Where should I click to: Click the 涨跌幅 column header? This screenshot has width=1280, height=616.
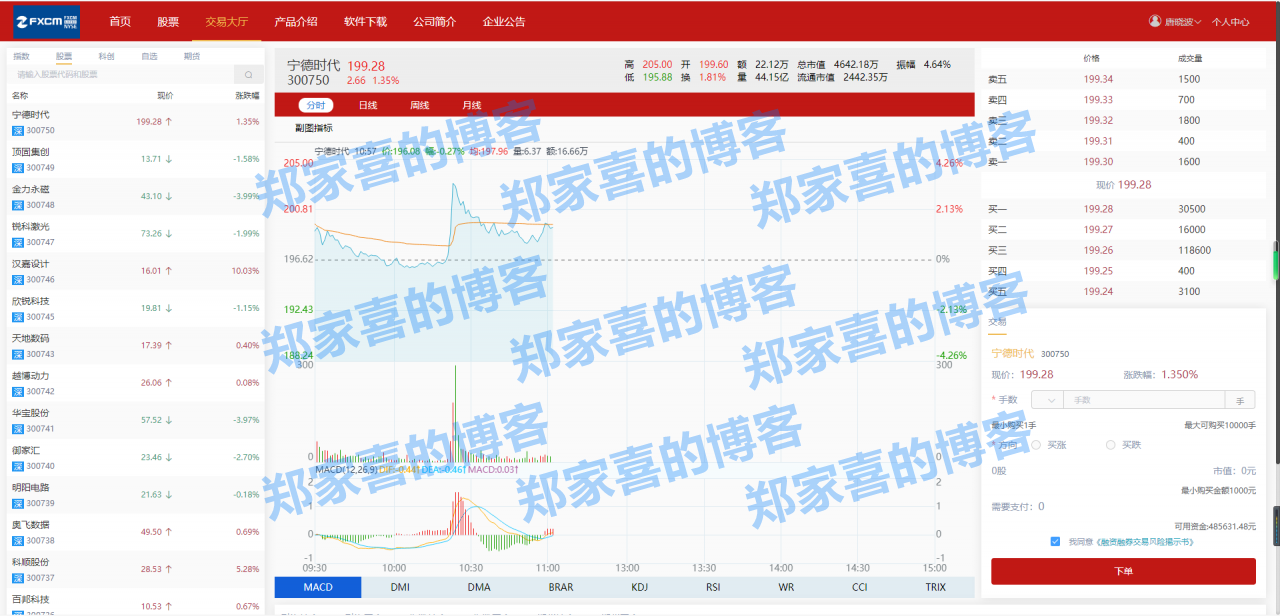pos(247,96)
